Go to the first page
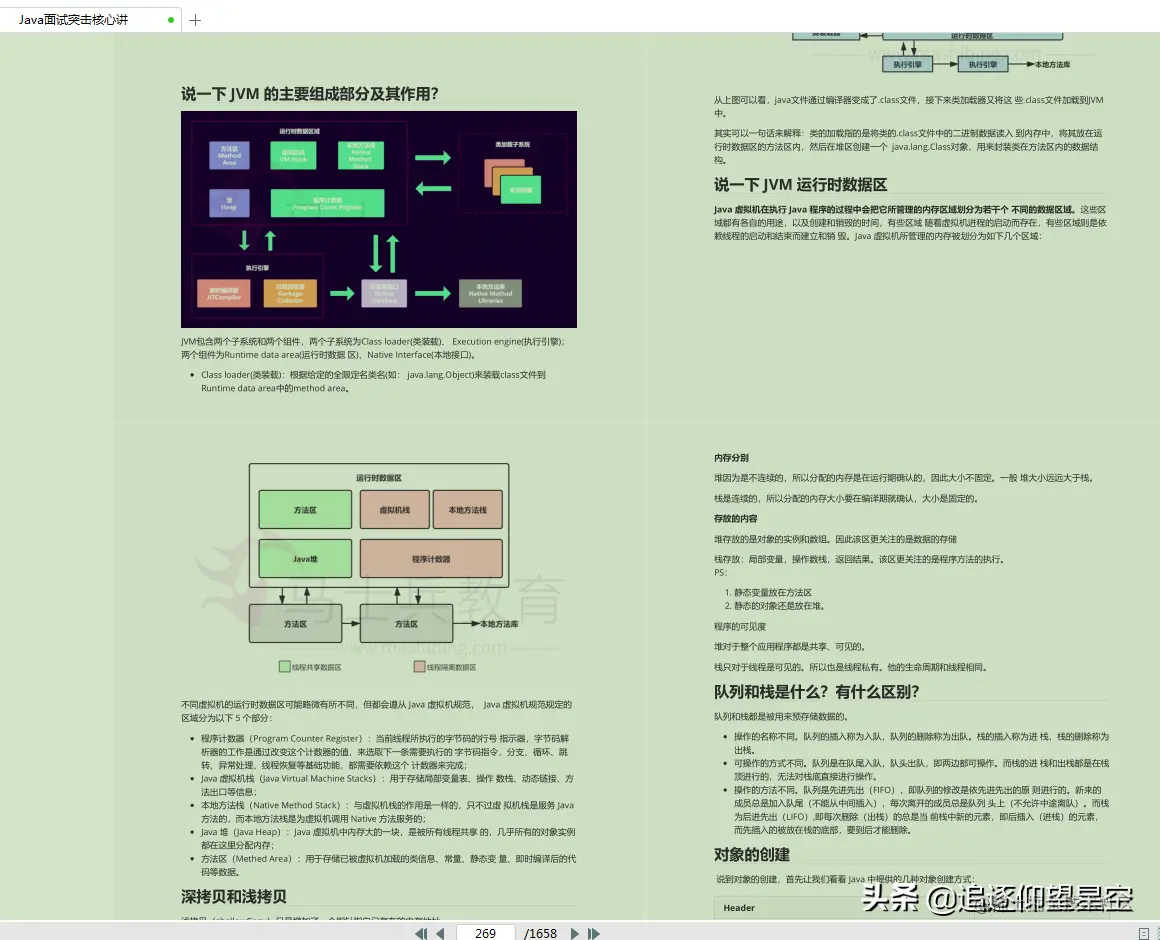 pos(421,933)
